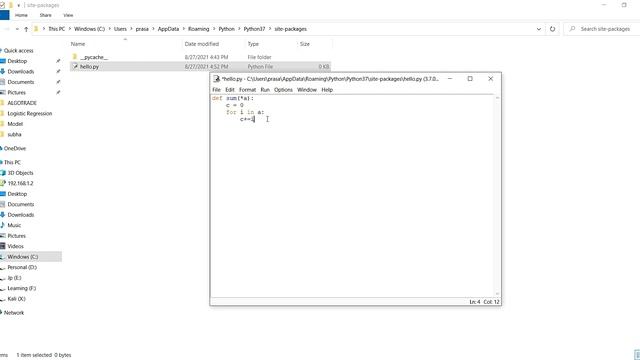
Task: Open 3D Objects under This PC
Action: tap(20, 173)
